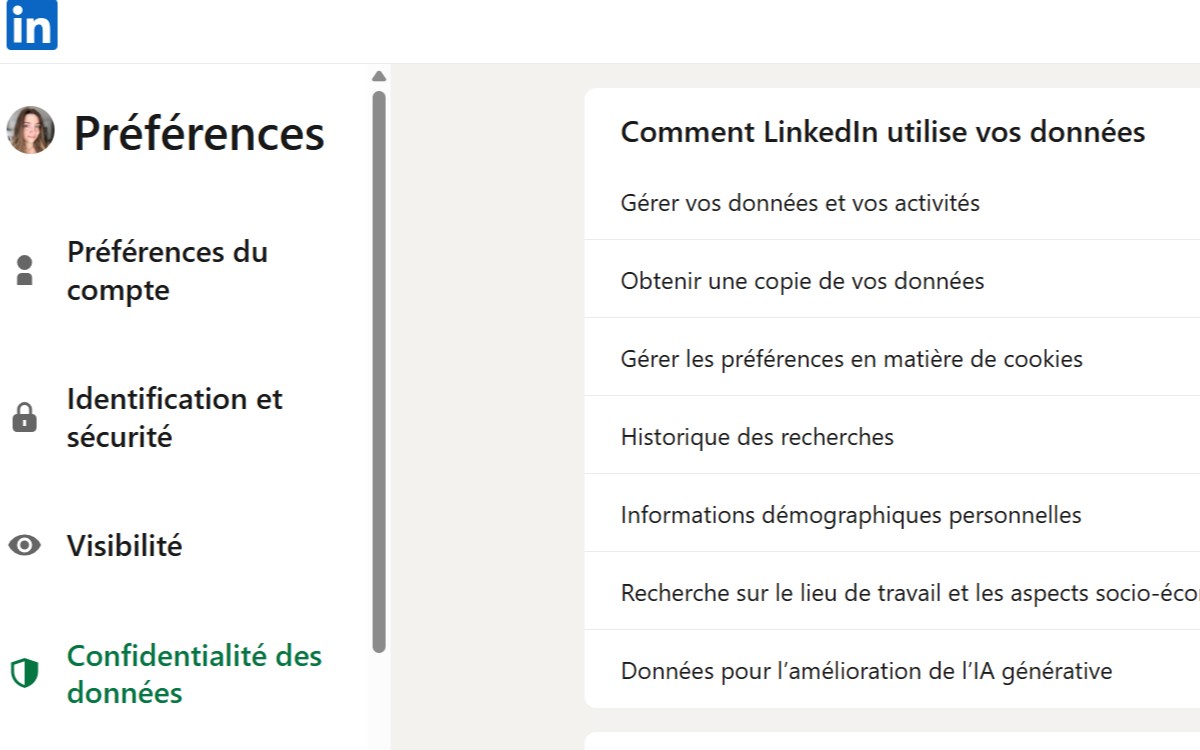This screenshot has width=1200, height=750.
Task: Select the eye icon beside Visibilité
Action: coord(24,546)
